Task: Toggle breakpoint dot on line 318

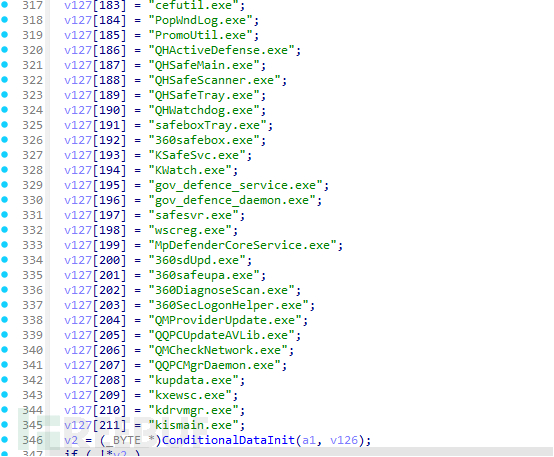Action: click(x=5, y=20)
